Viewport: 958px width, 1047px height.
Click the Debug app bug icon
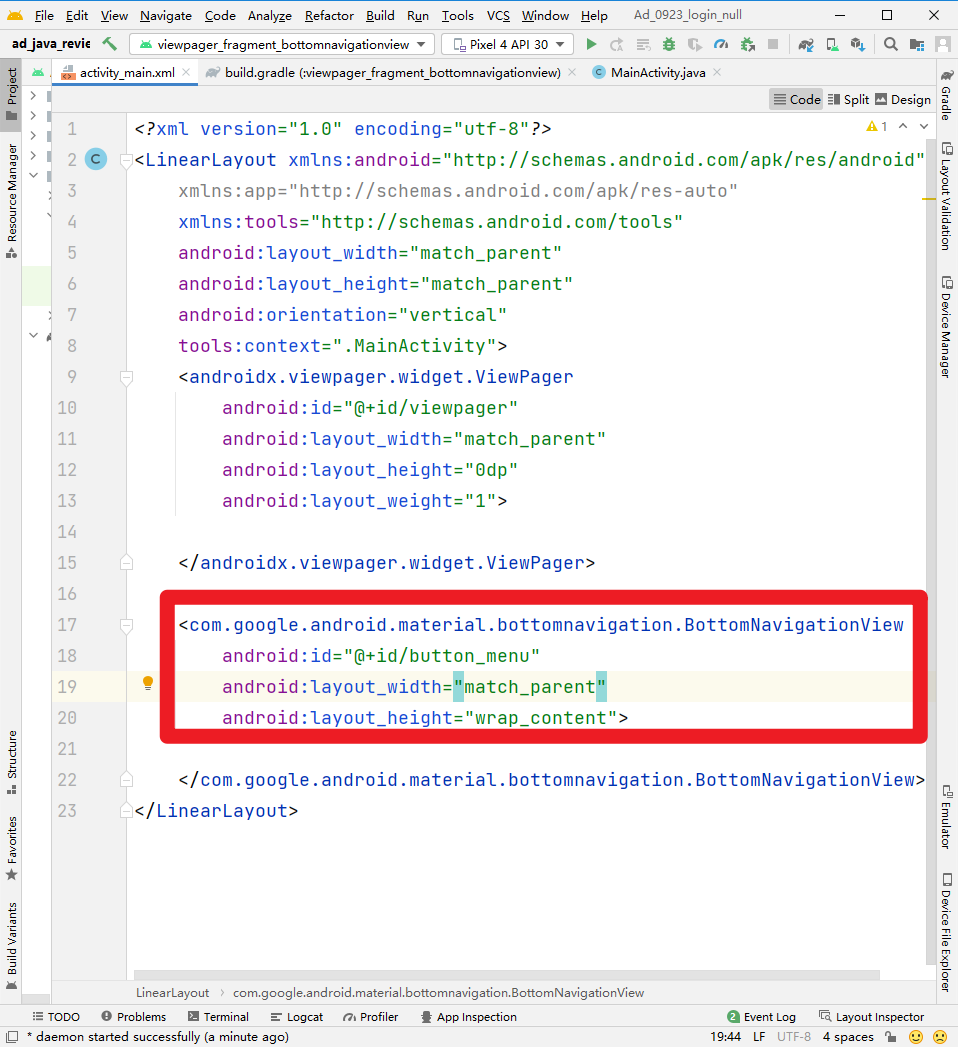point(668,44)
